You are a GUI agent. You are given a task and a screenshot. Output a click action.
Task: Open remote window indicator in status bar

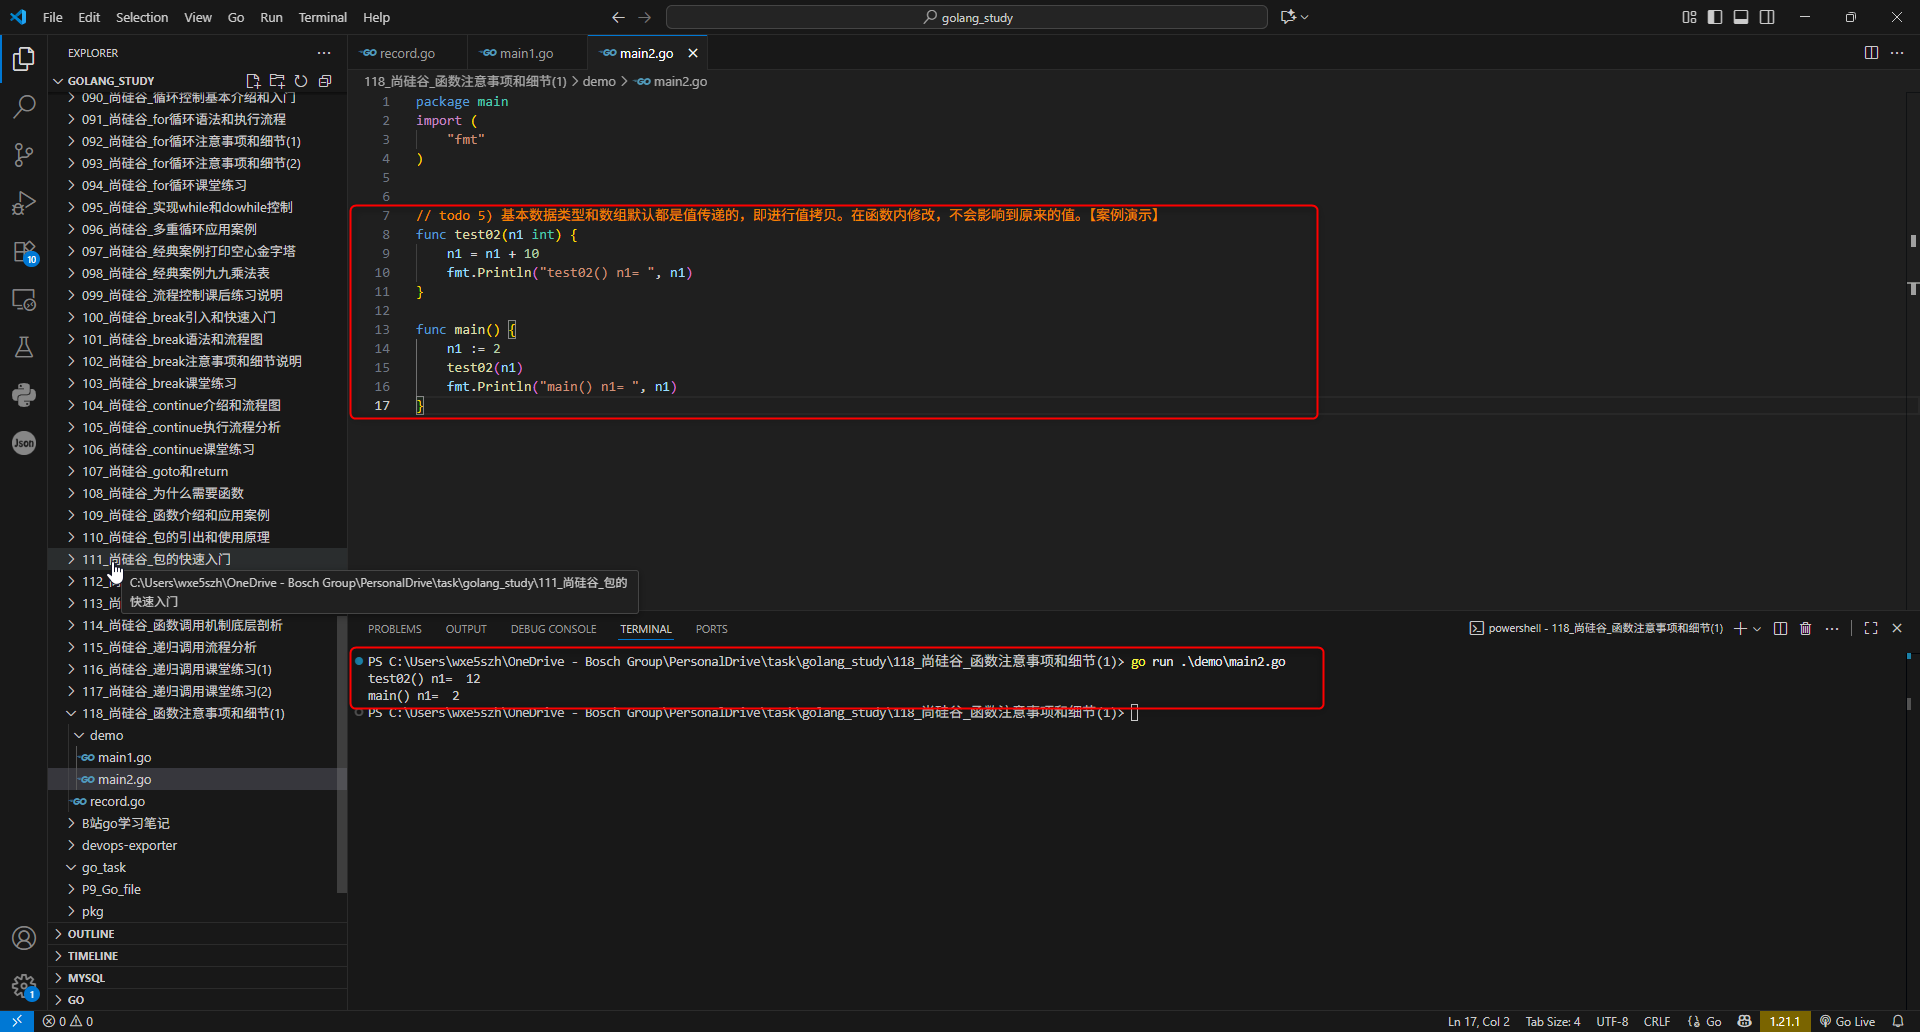point(17,1022)
